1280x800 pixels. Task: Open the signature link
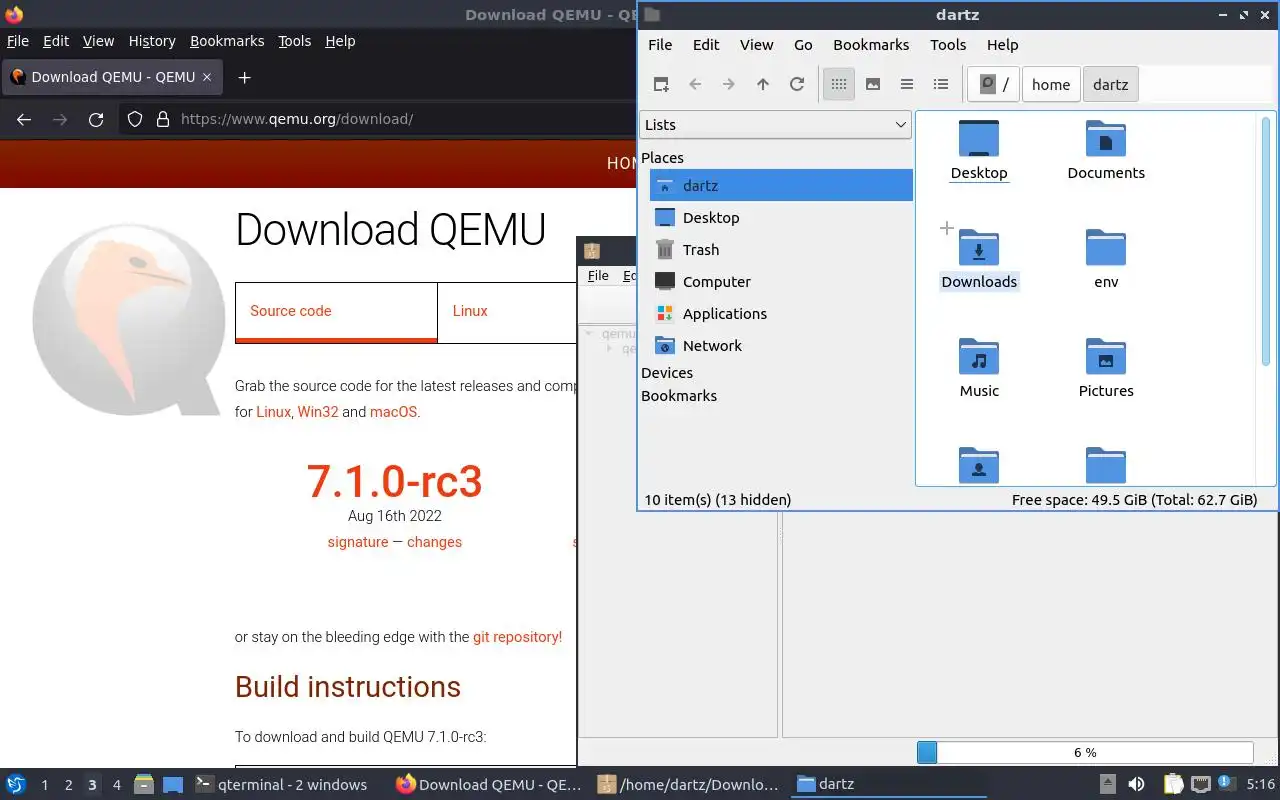click(x=358, y=542)
